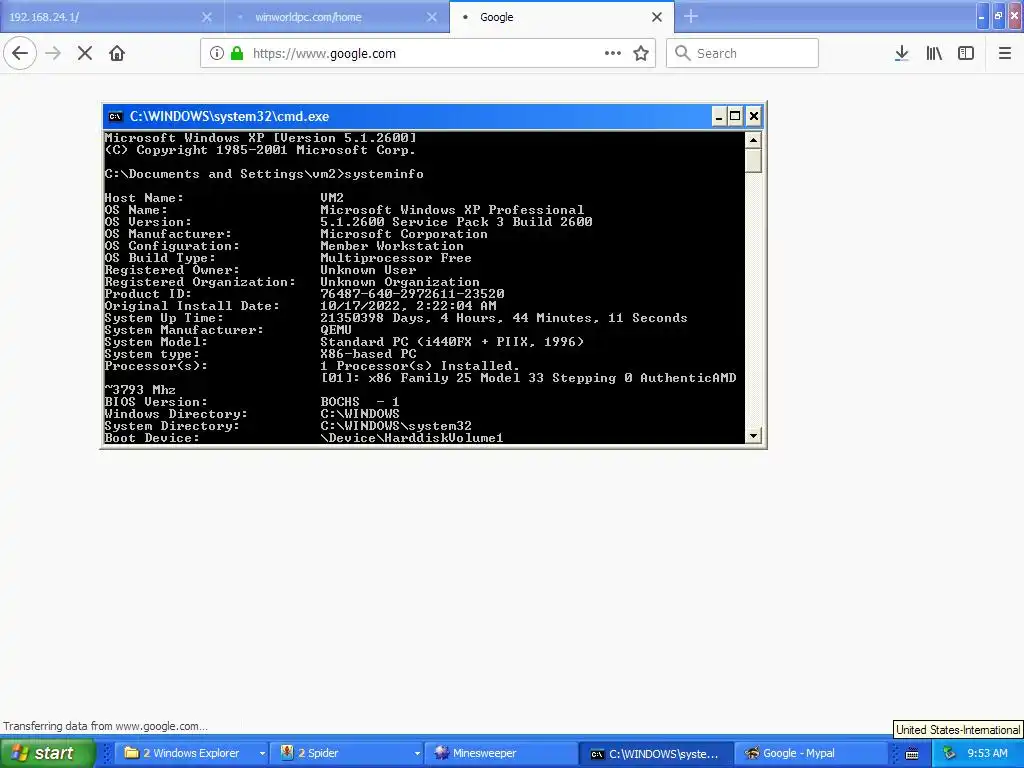Expand the Windows Explorer group dropdown arrow

pos(263,753)
